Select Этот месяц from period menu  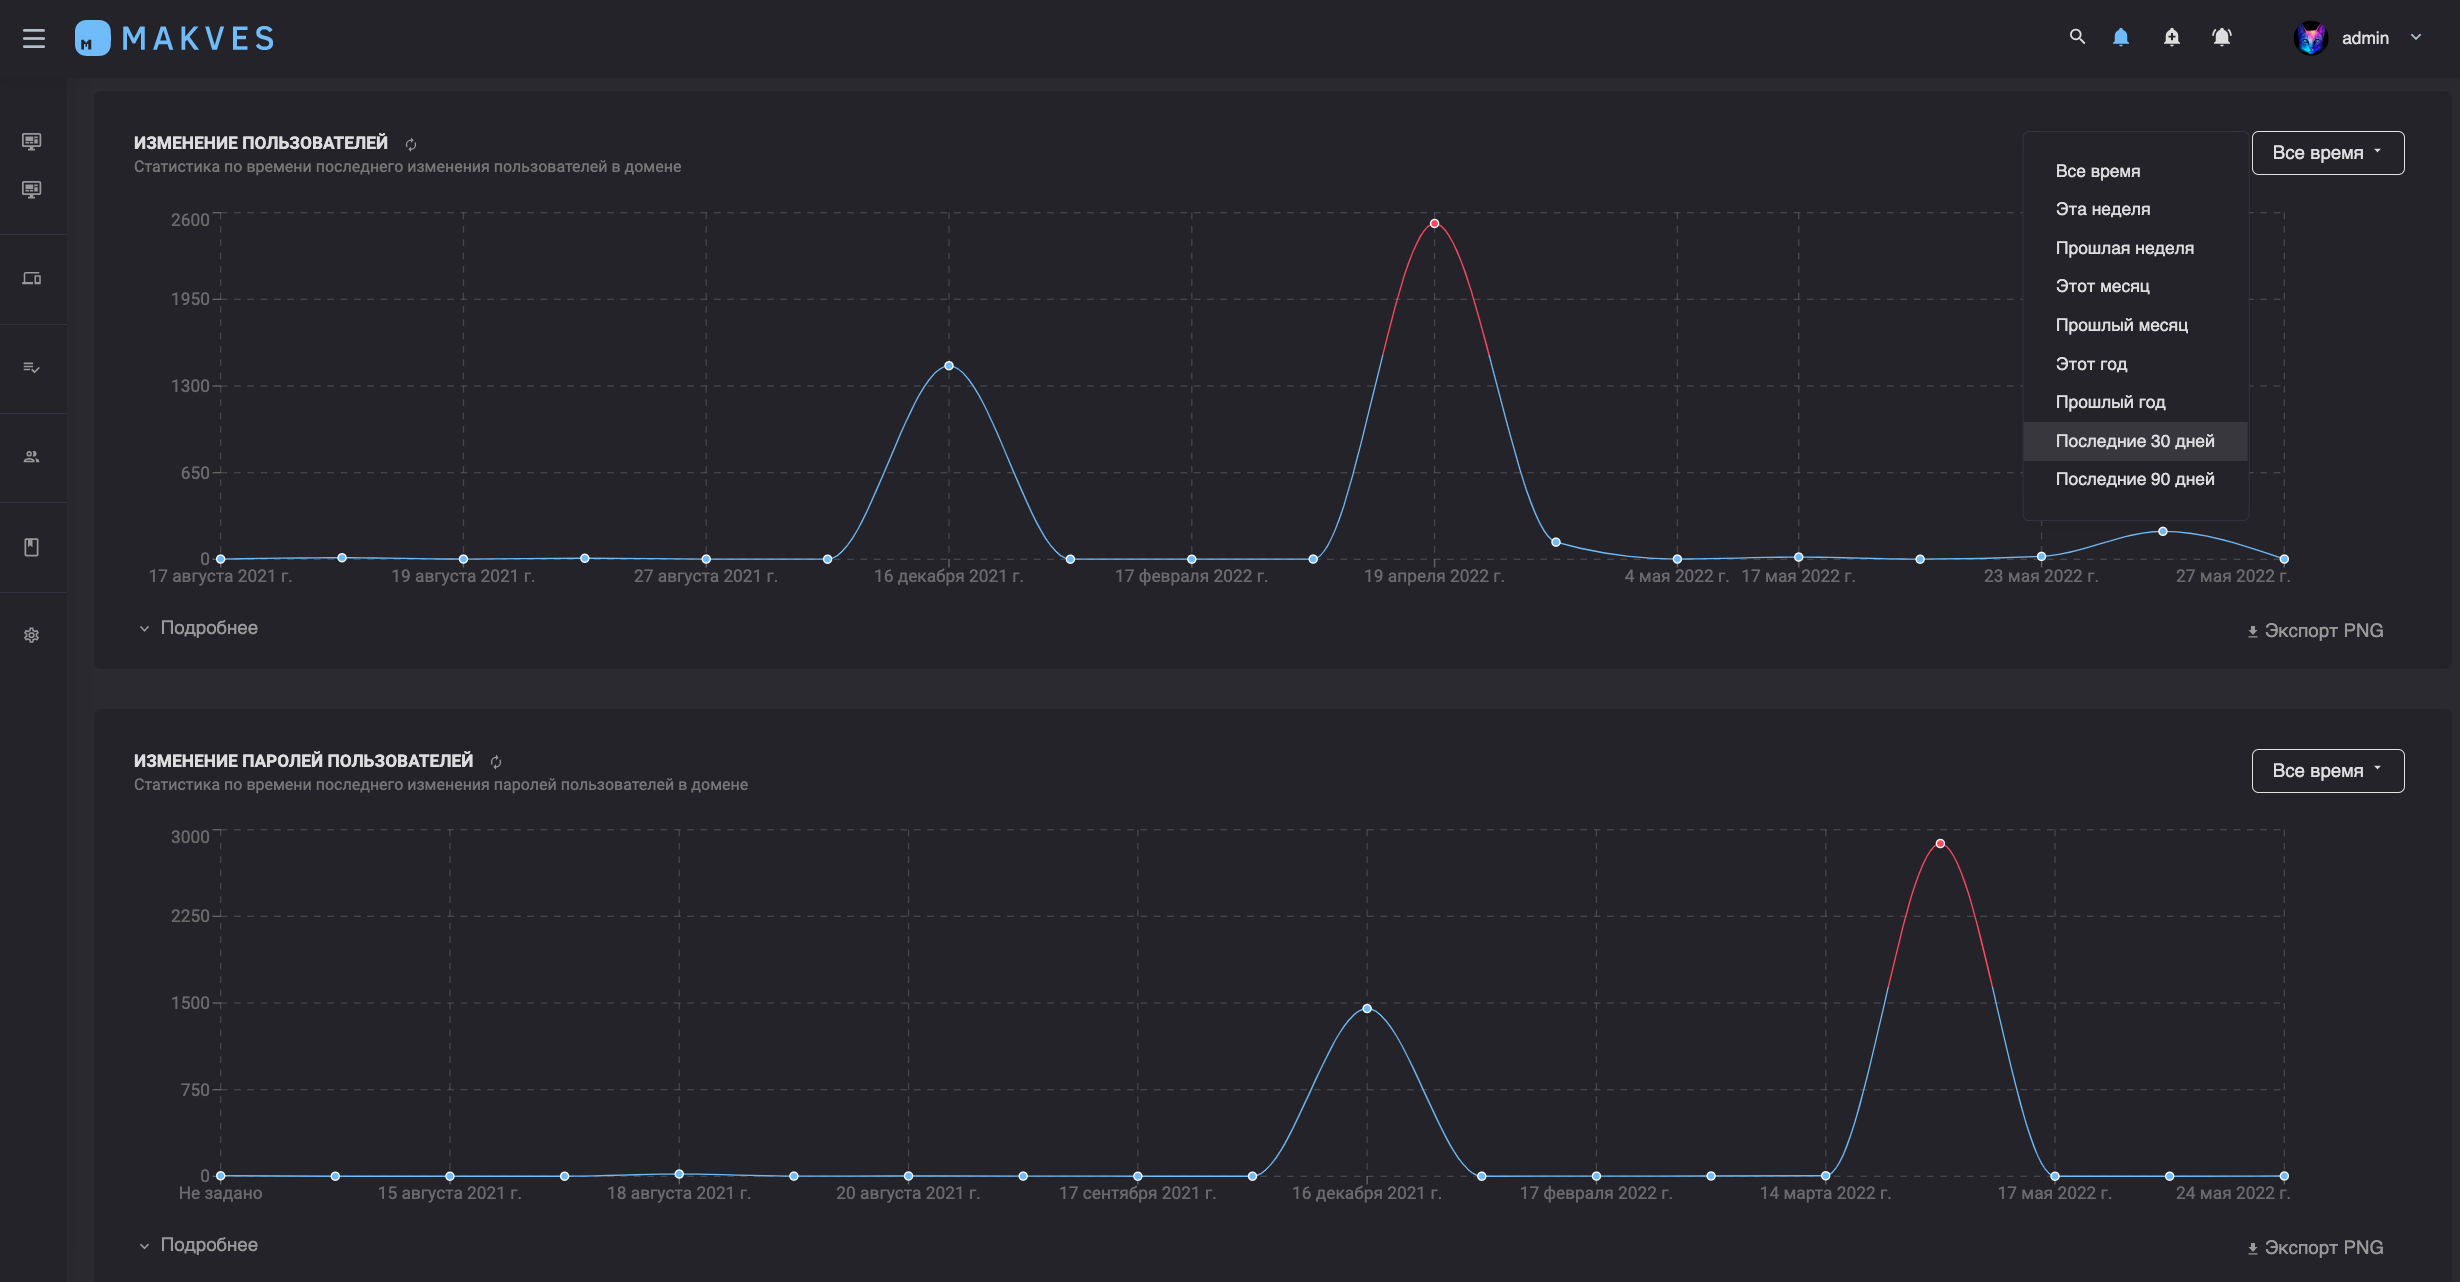(x=2135, y=286)
